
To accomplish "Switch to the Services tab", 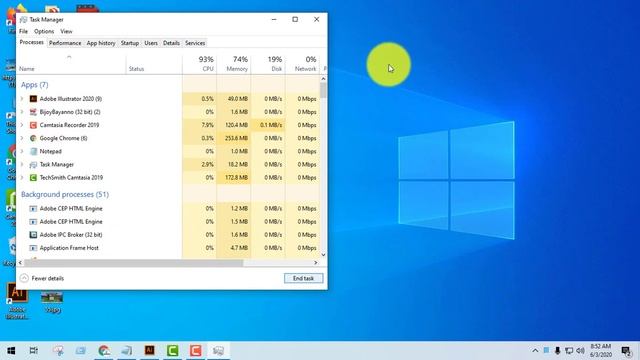I will click(x=195, y=43).
